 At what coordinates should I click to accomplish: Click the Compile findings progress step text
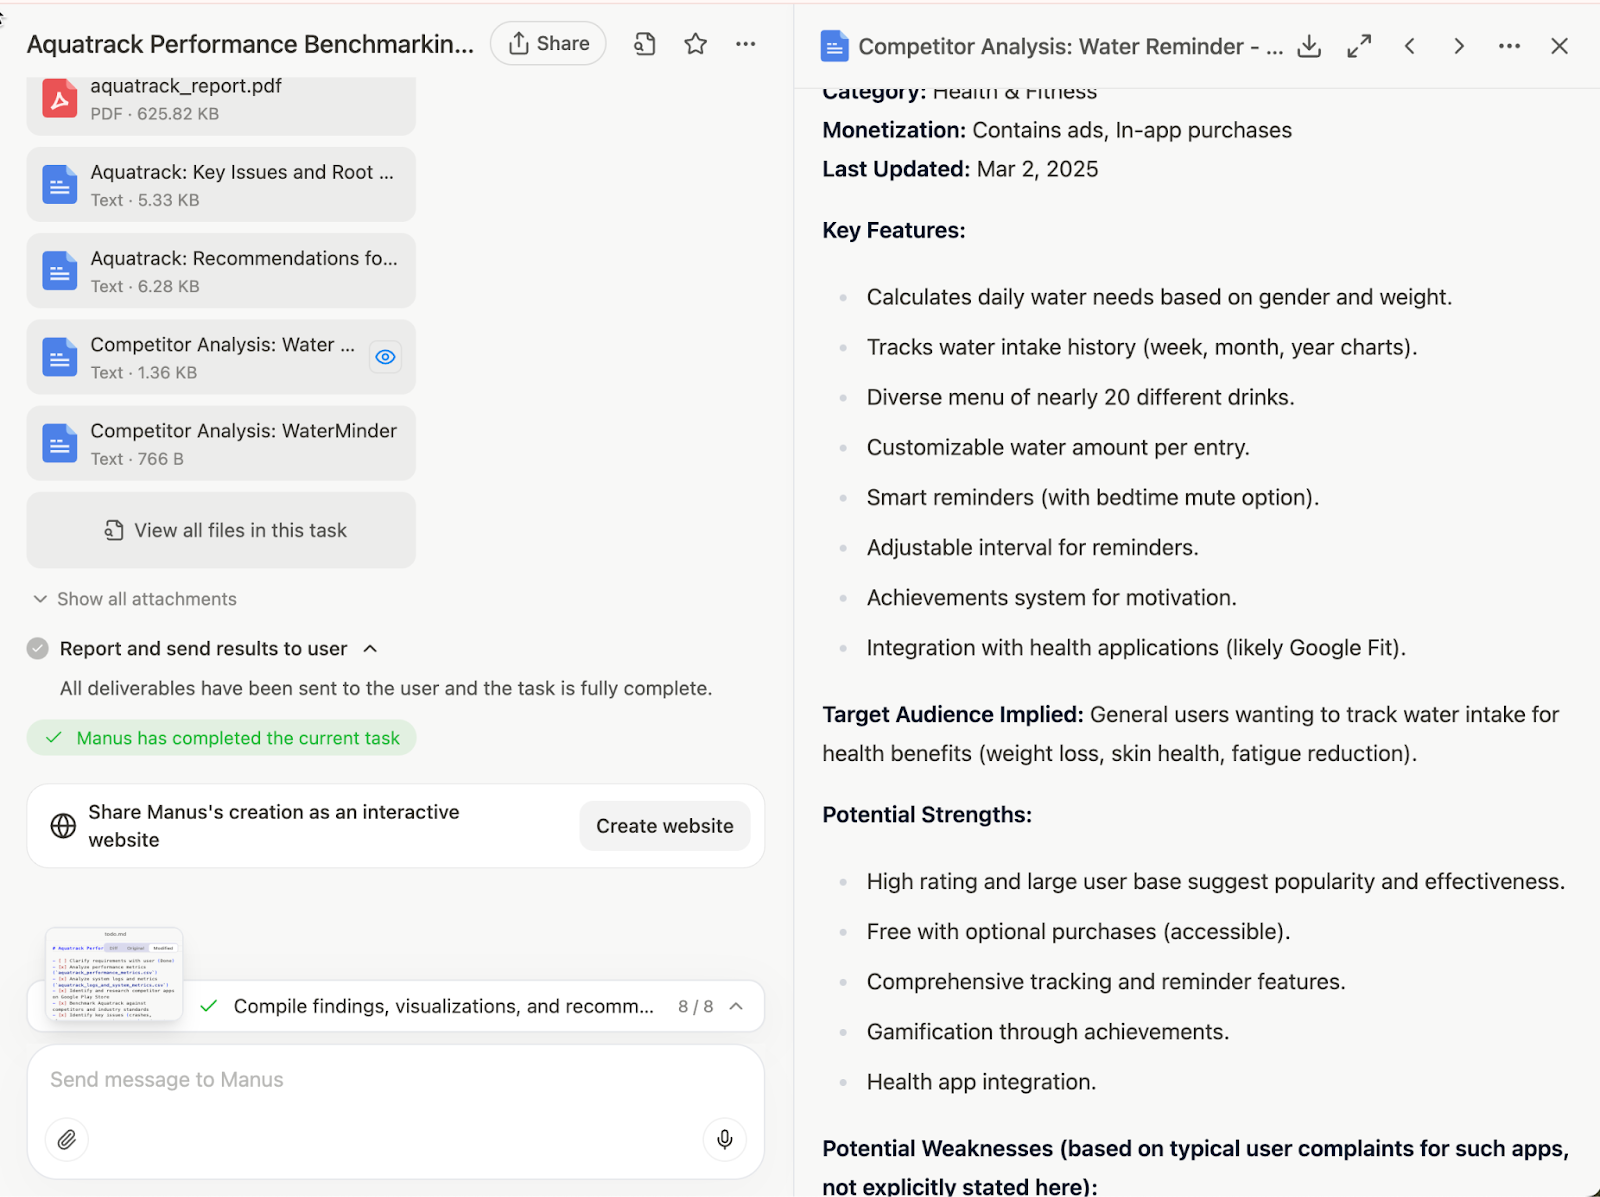click(x=443, y=1007)
